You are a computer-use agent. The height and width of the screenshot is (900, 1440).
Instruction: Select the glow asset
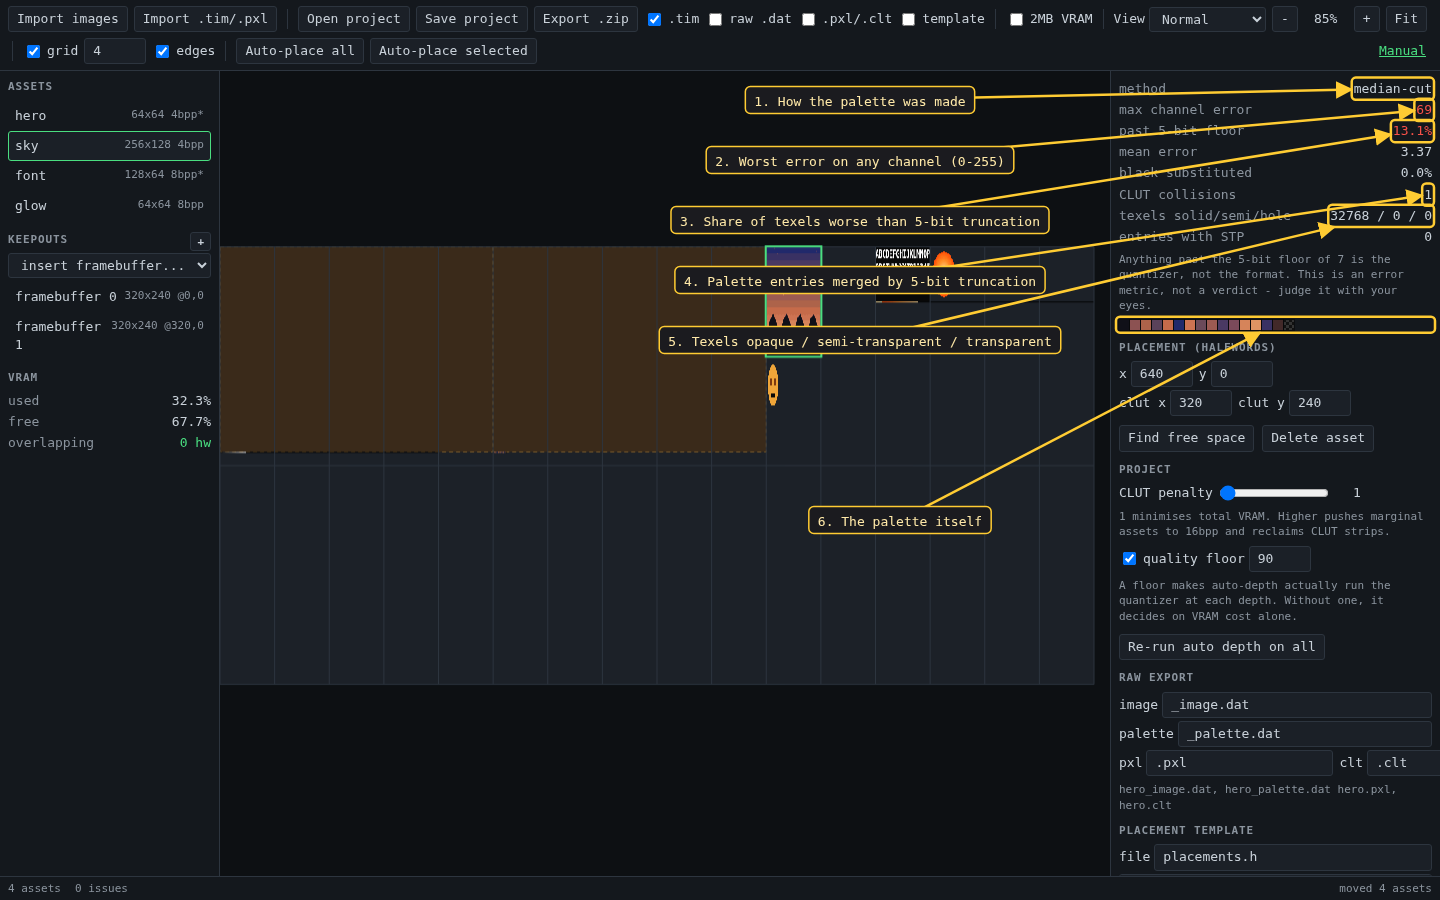(109, 206)
